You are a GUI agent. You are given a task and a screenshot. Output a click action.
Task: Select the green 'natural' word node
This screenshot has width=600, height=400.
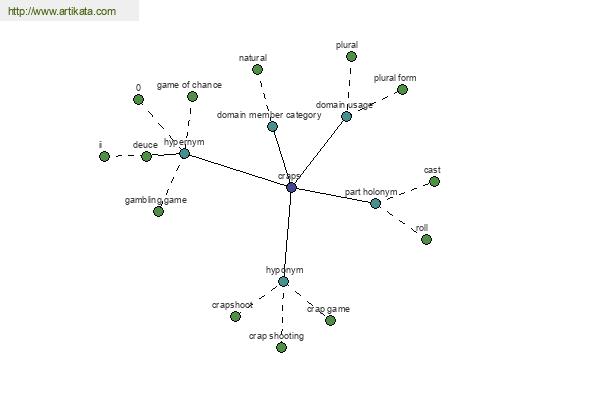pyautogui.click(x=258, y=69)
